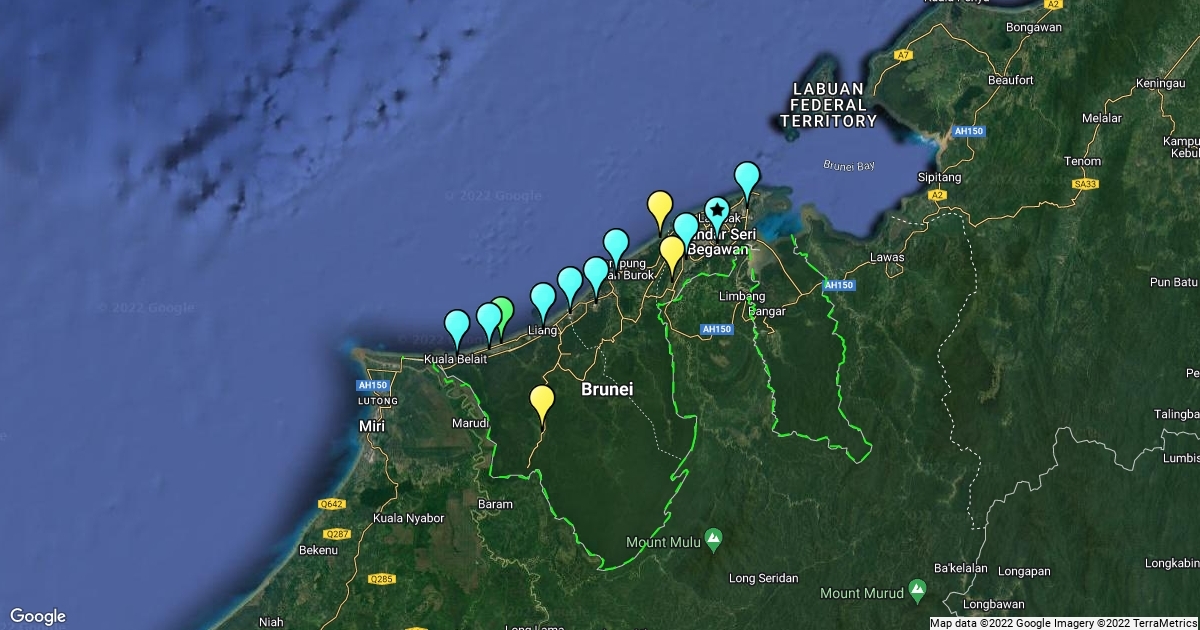Image resolution: width=1200 pixels, height=630 pixels.
Task: Click the green marker pin on the coast
Action: [x=504, y=313]
